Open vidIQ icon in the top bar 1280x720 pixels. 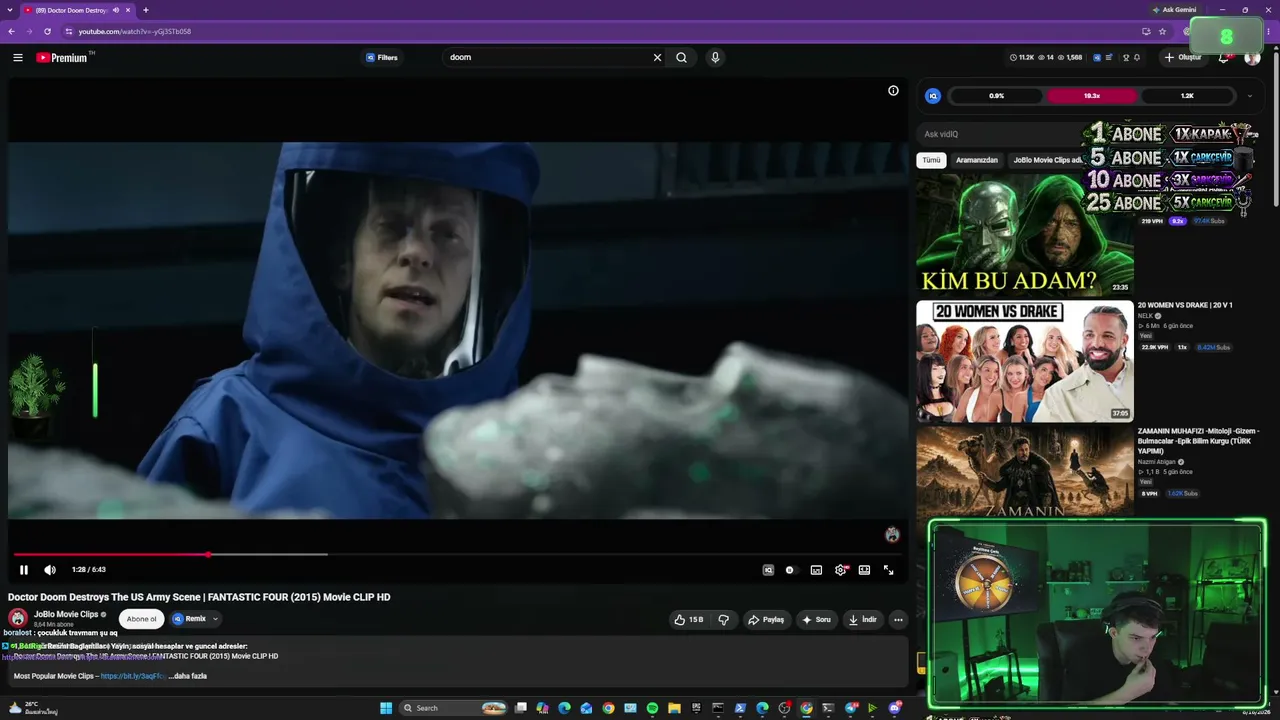coord(1097,58)
